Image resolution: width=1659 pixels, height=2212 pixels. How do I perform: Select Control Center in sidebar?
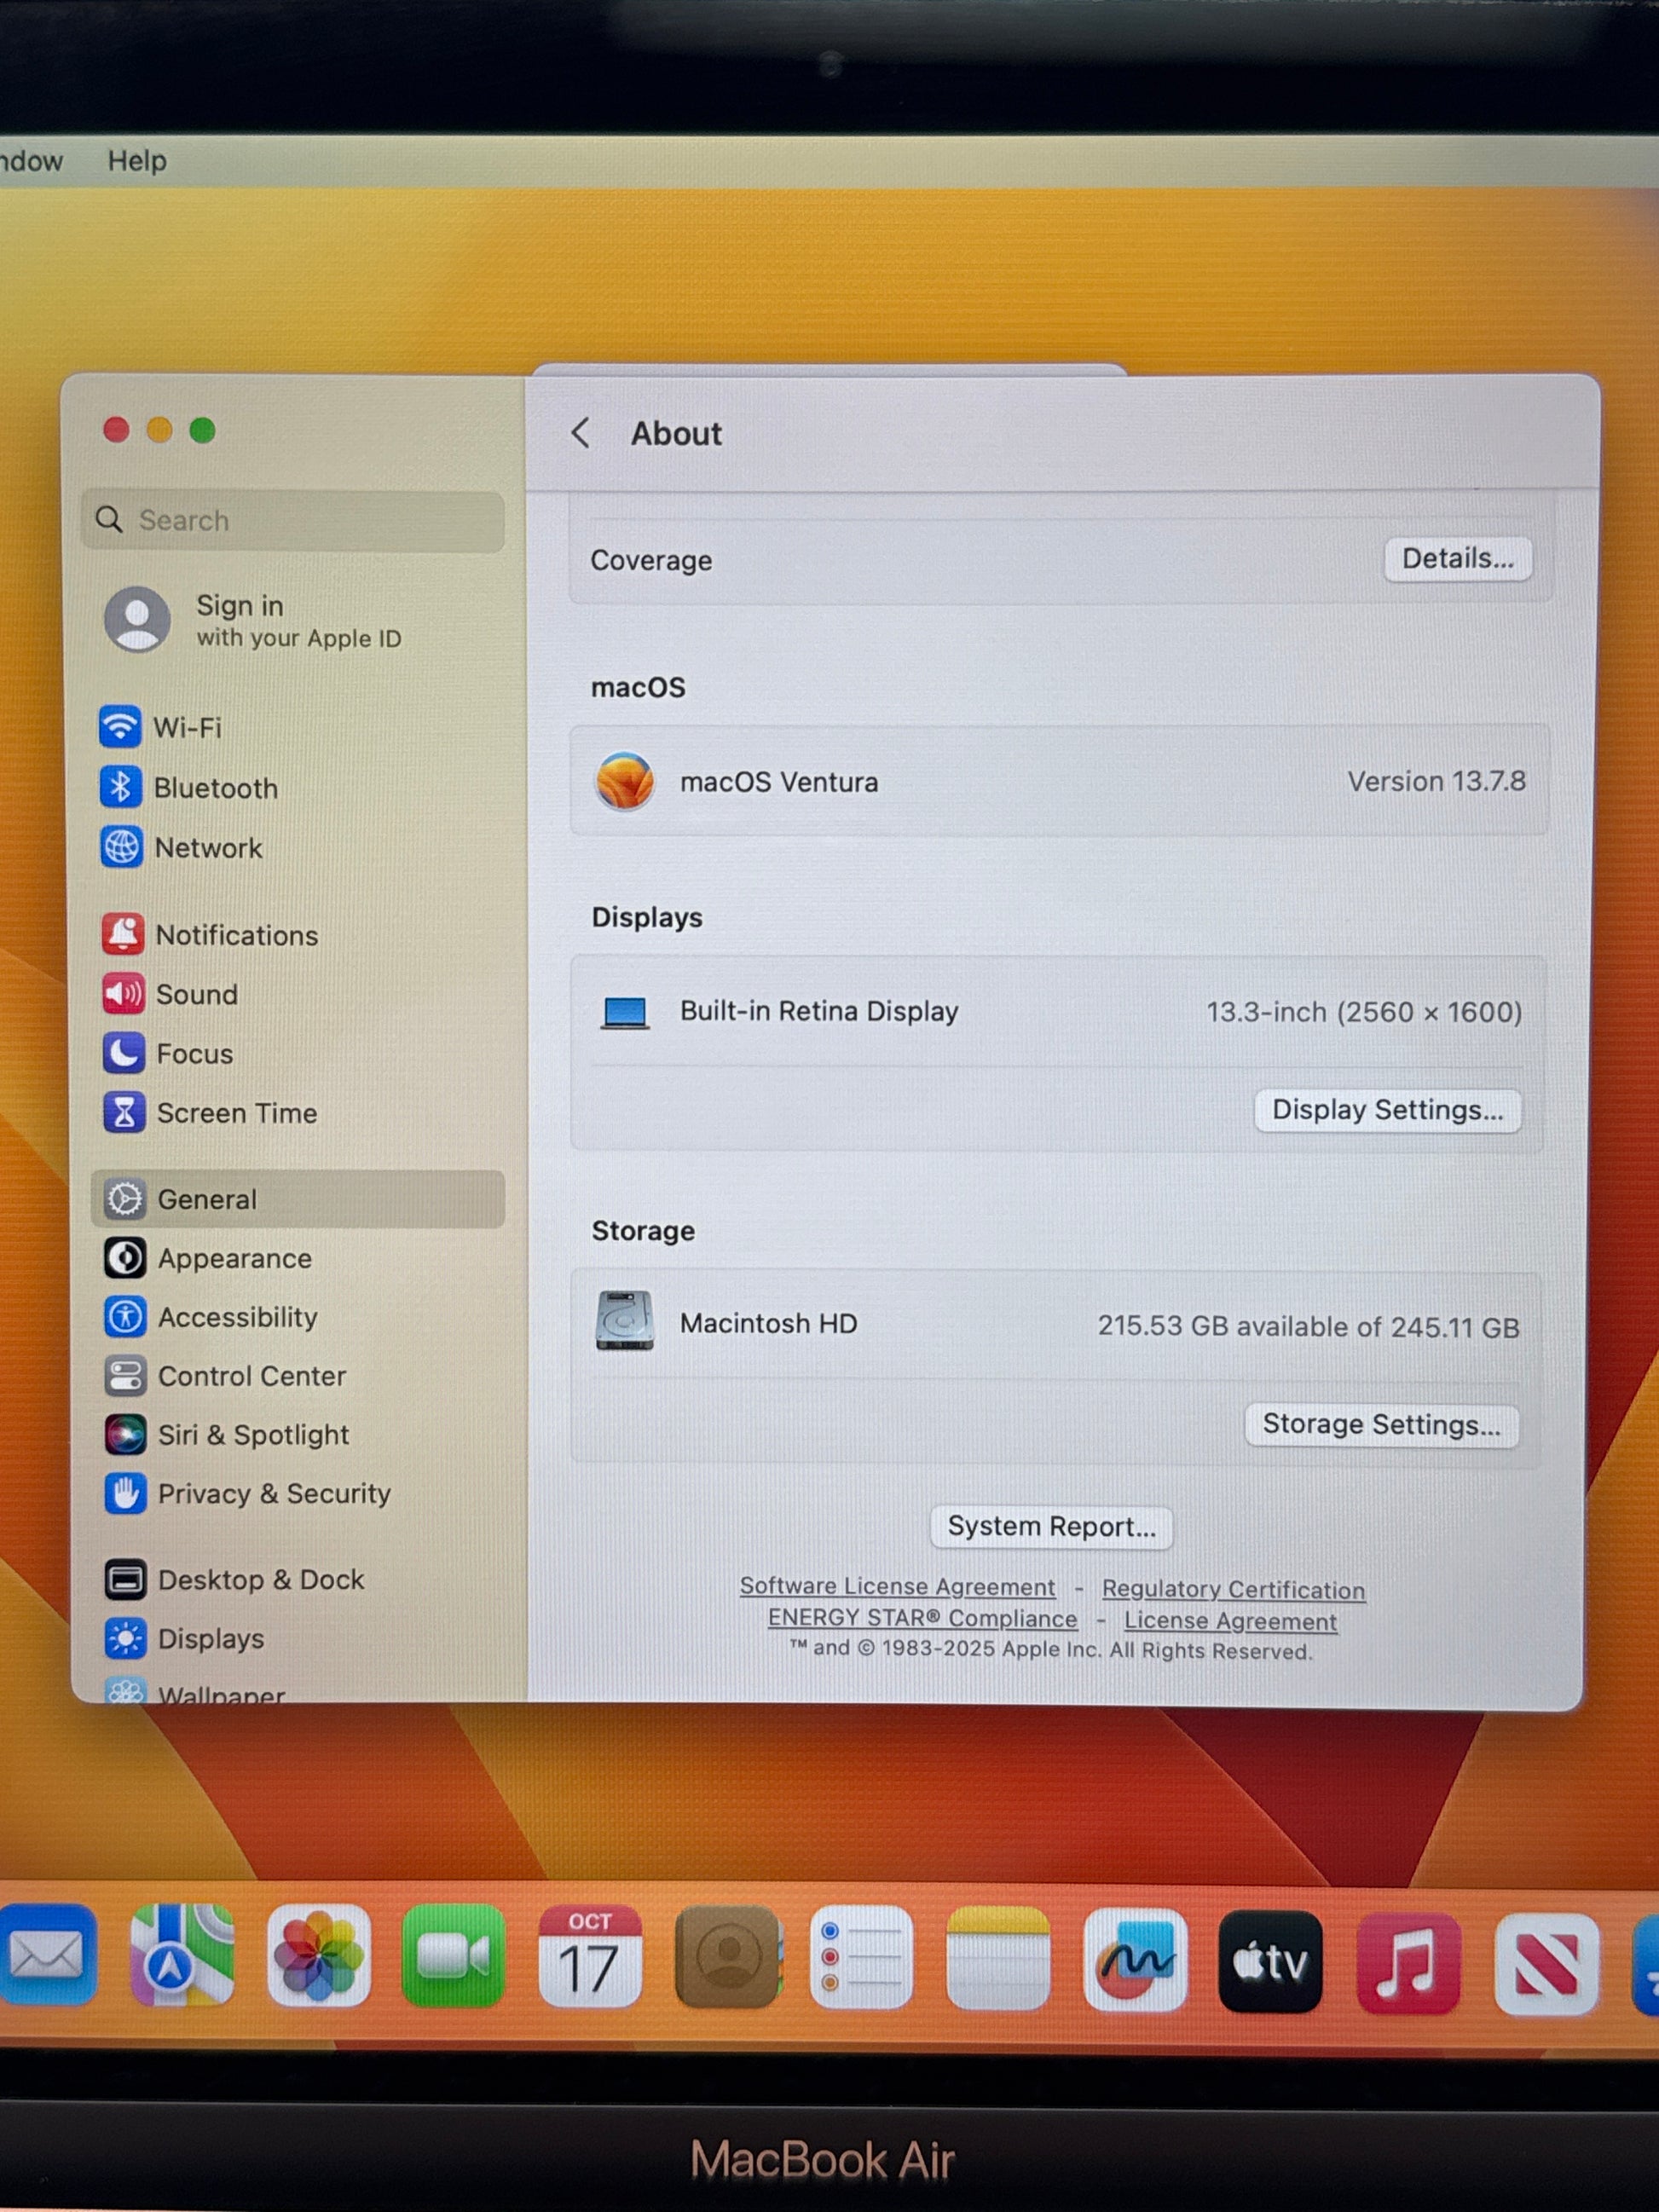point(251,1376)
